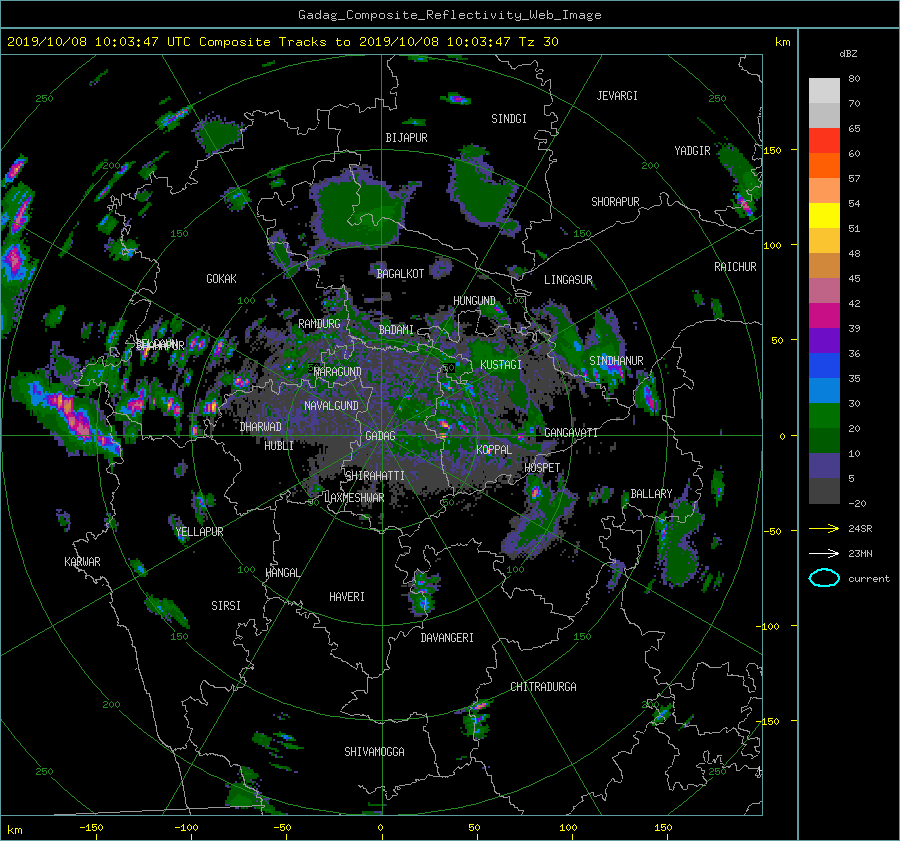
Task: Choose the magenta 39-42 dBZ swatch
Action: [824, 316]
